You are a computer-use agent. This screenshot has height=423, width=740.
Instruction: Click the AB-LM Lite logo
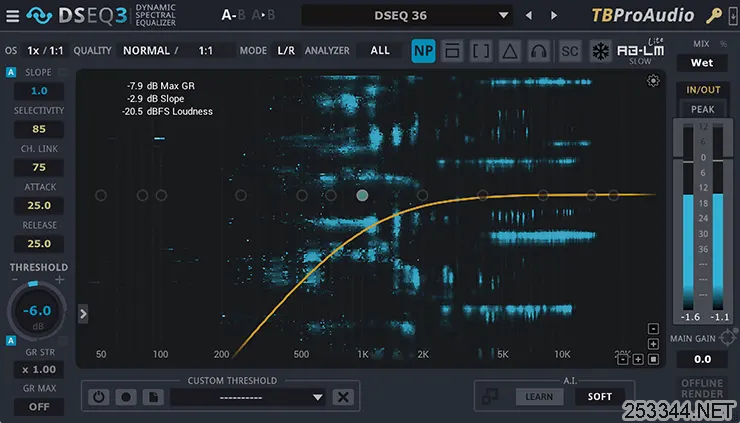(640, 51)
